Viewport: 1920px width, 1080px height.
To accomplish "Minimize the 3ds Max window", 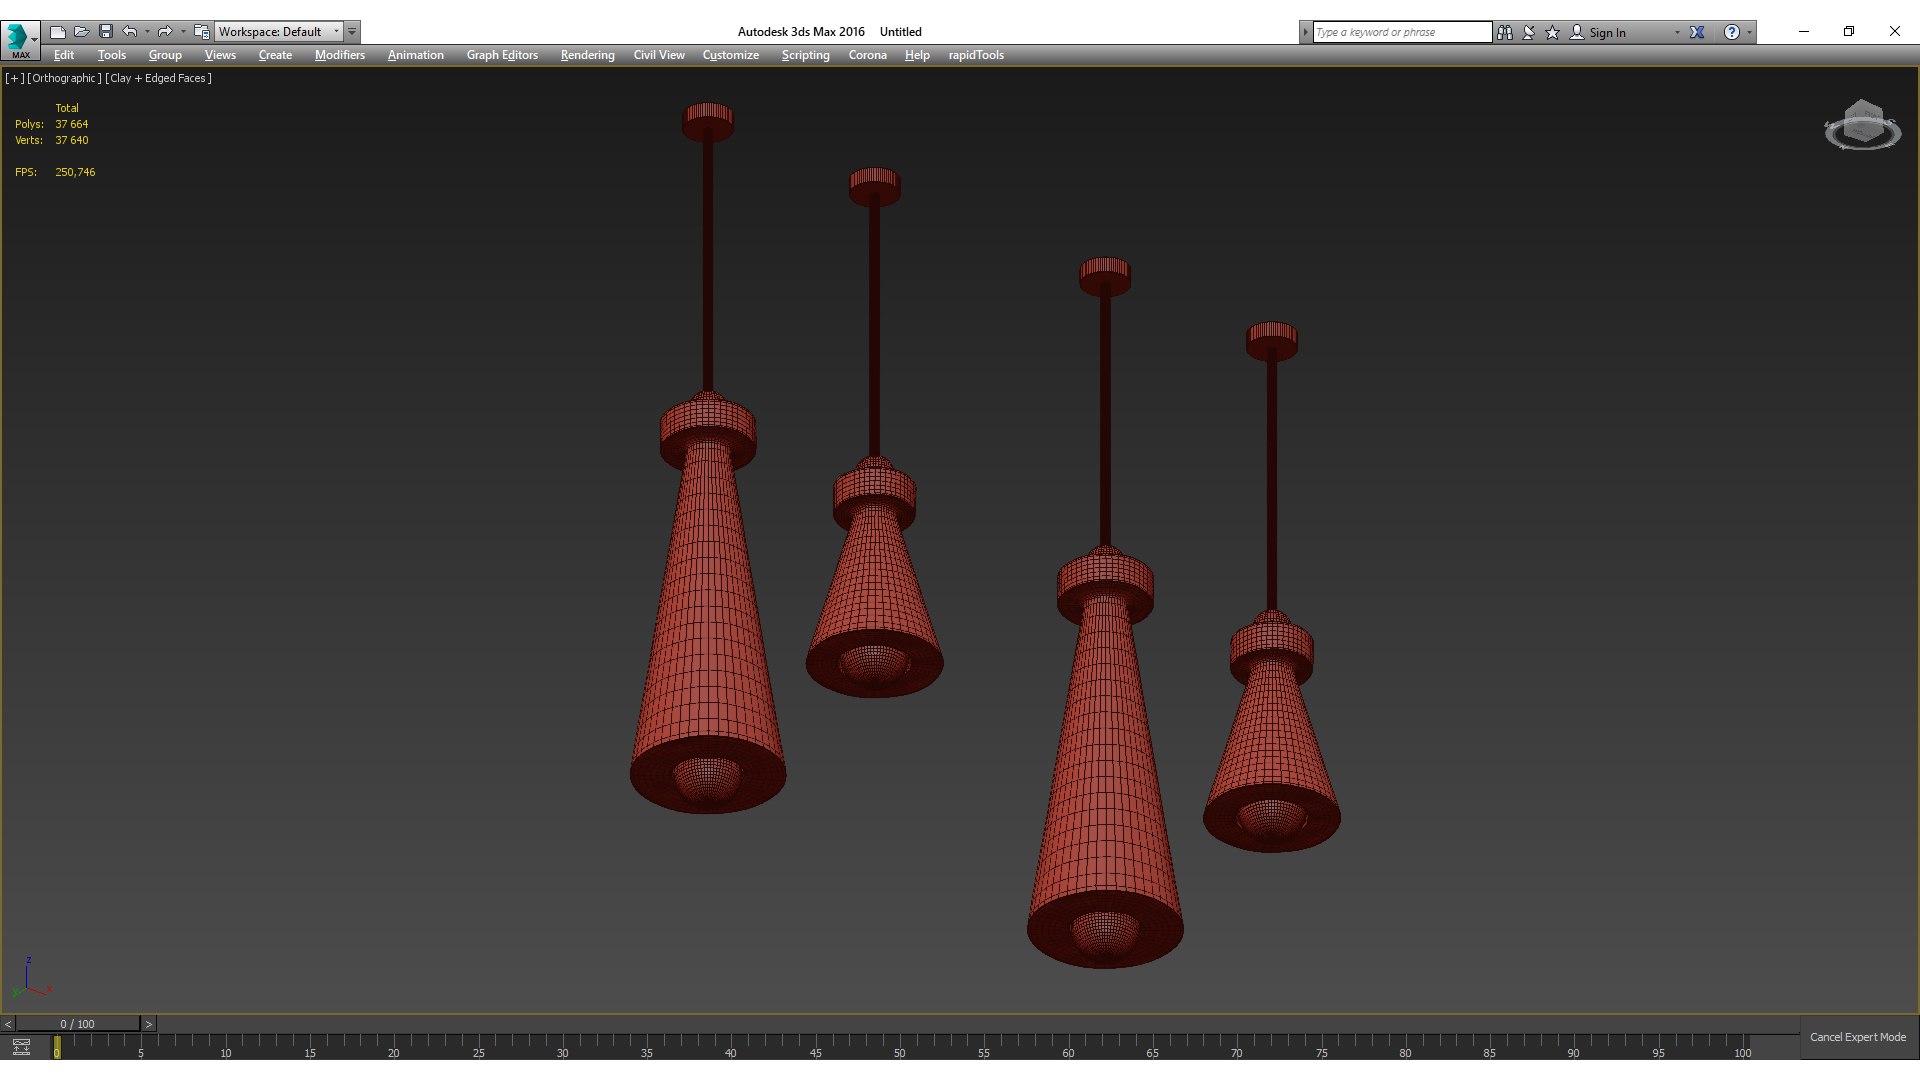I will tap(1804, 31).
